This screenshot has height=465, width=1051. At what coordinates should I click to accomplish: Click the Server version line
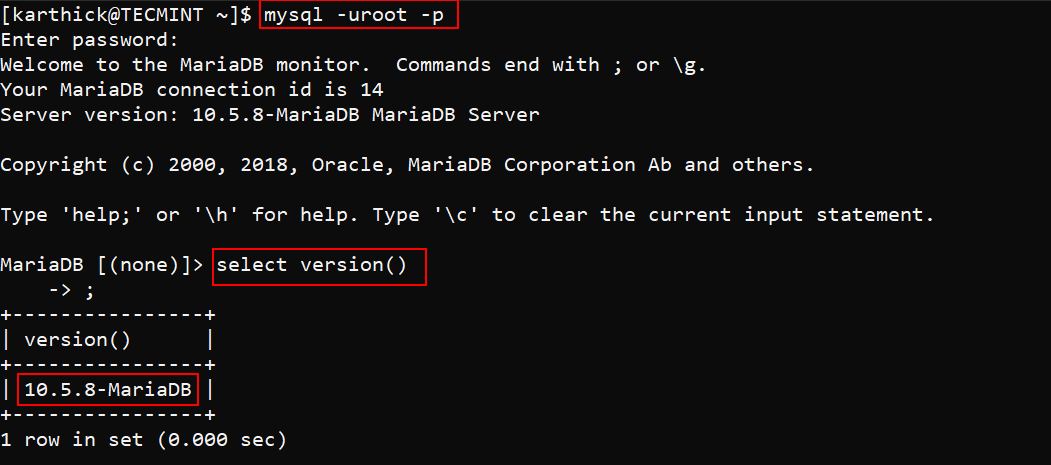[270, 114]
